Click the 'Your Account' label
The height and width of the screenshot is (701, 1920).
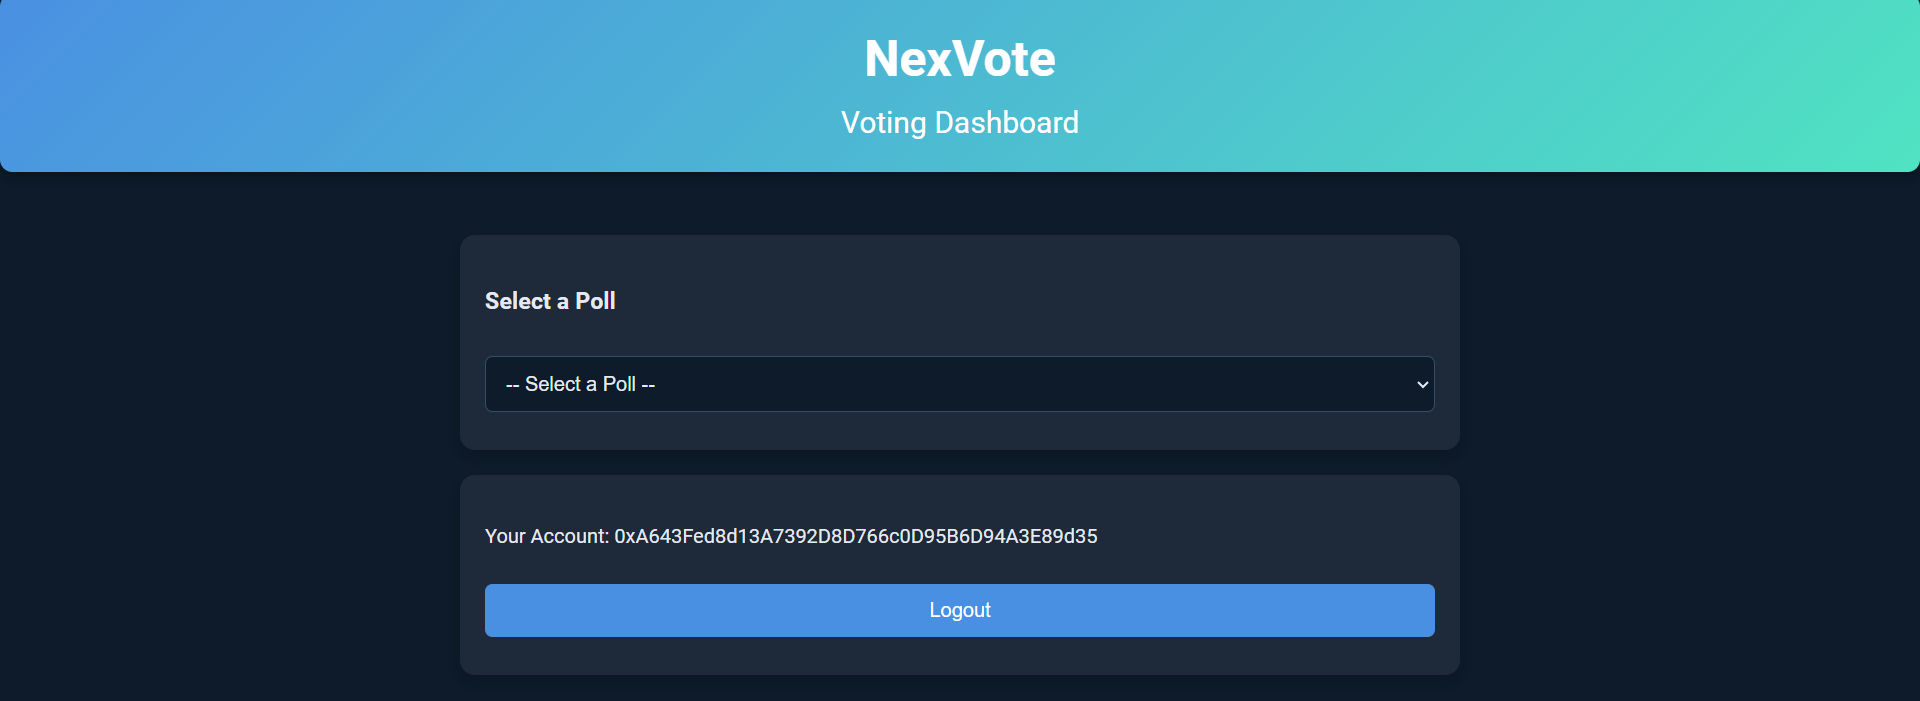(x=546, y=536)
